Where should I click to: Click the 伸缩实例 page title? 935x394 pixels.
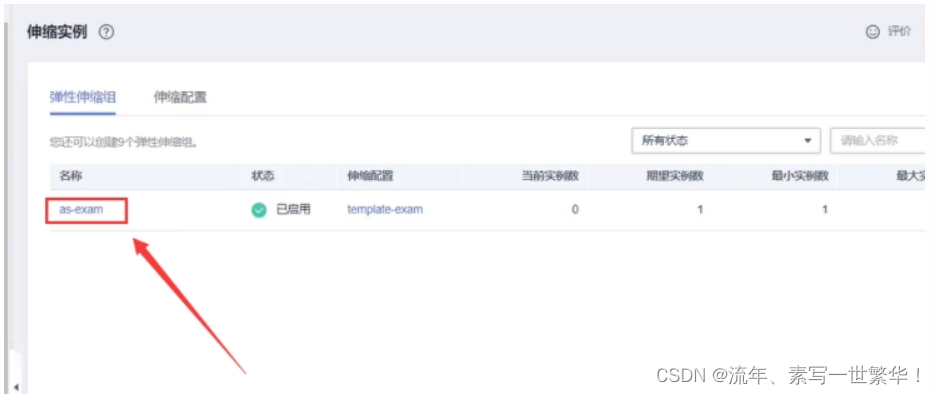(57, 32)
